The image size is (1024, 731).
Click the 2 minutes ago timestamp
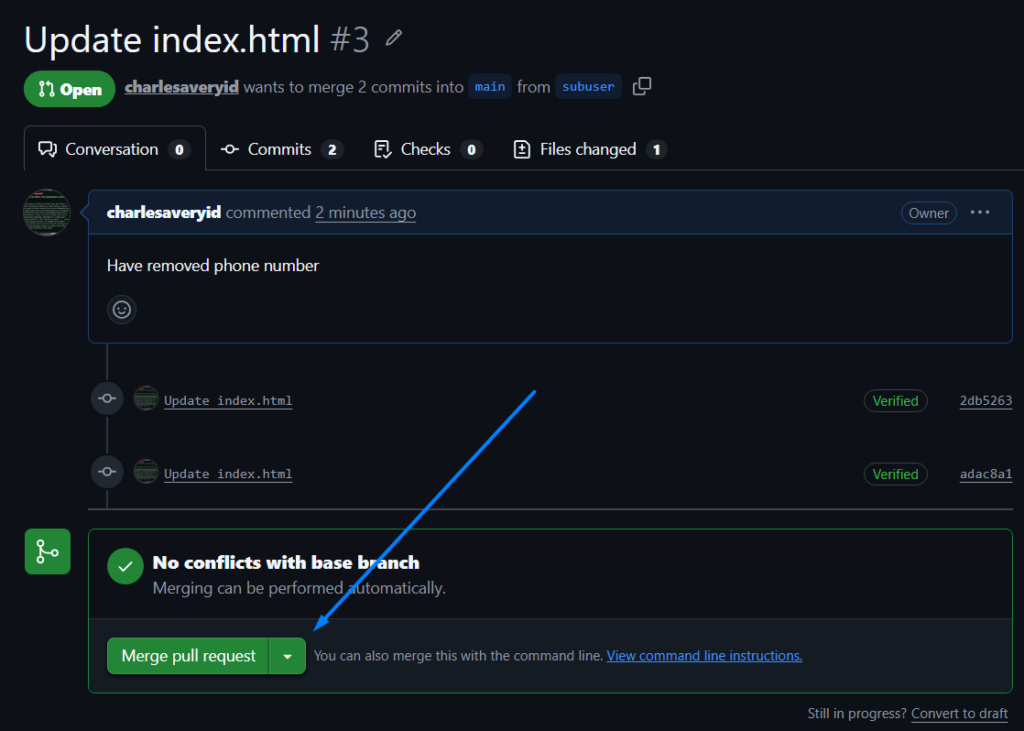click(x=366, y=212)
